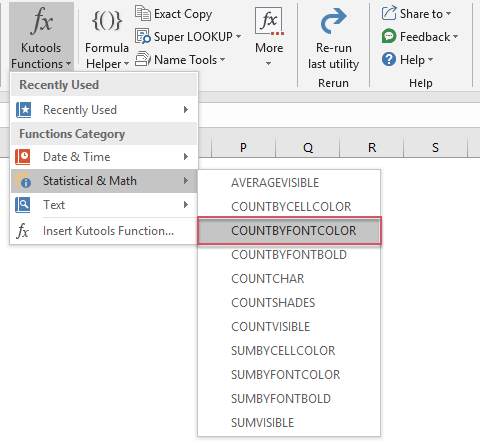Click the Insert Kutools Function fx icon
Viewport: 480px width, 444px height.
click(x=23, y=231)
